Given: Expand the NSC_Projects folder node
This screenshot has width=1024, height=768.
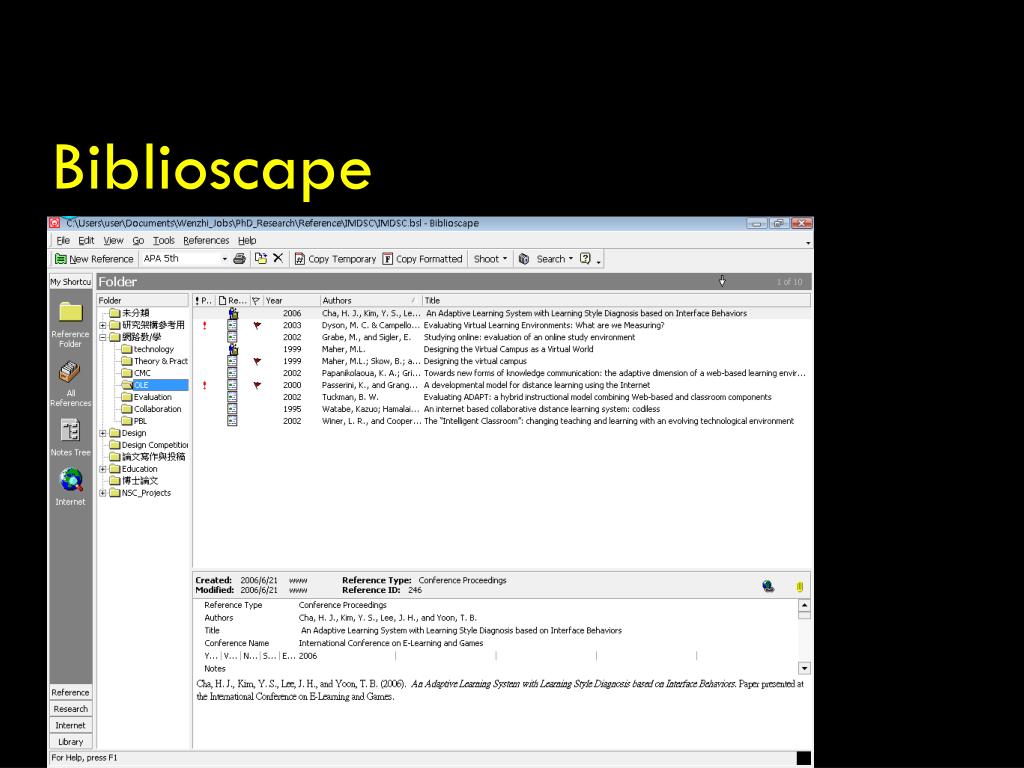Looking at the screenshot, I should [x=103, y=493].
